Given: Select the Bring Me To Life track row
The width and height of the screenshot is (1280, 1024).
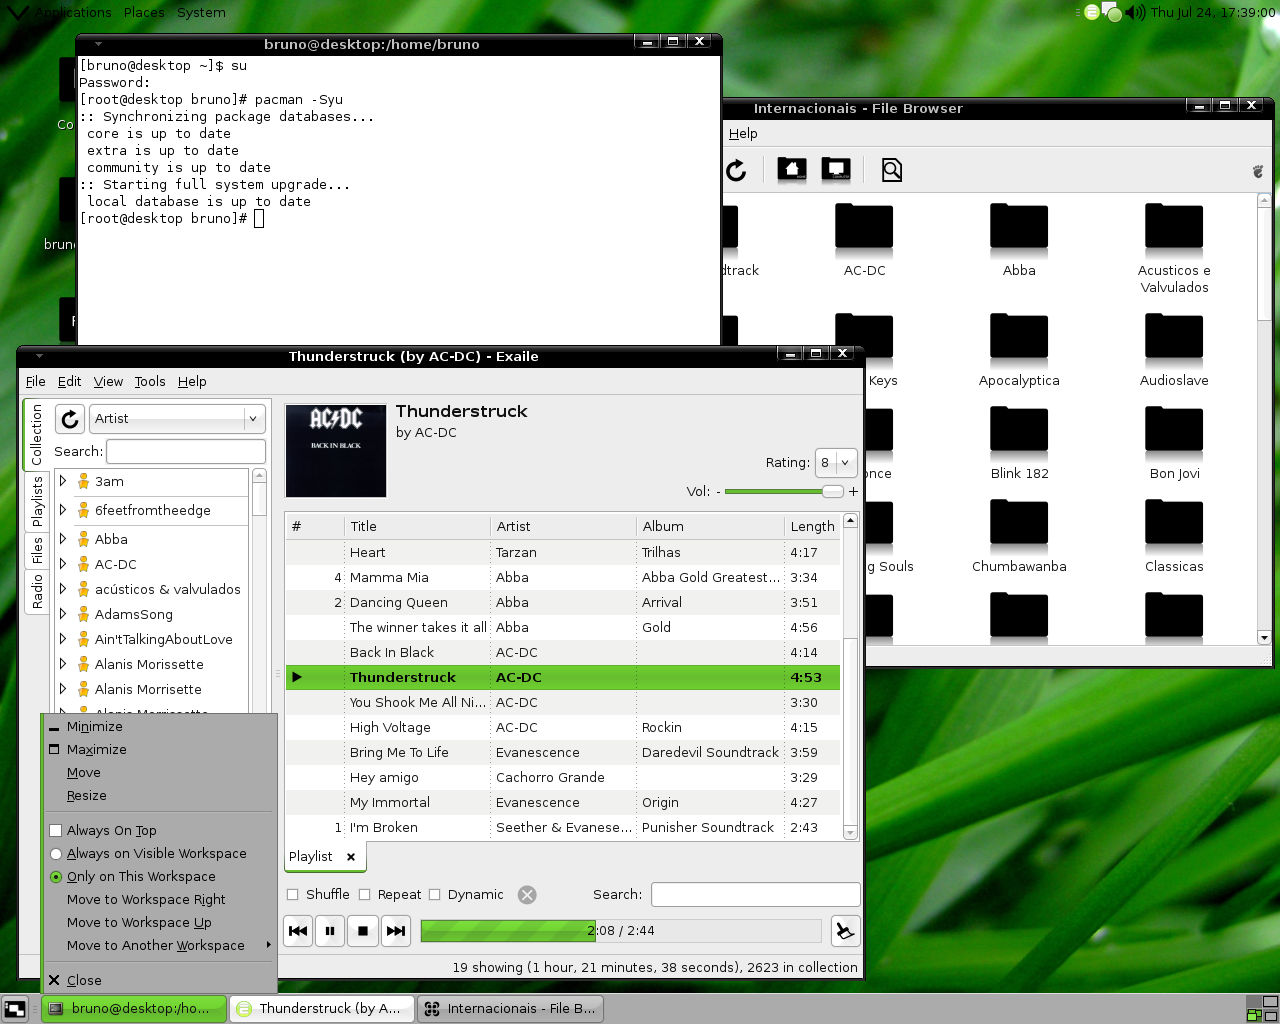Looking at the screenshot, I should tap(562, 753).
